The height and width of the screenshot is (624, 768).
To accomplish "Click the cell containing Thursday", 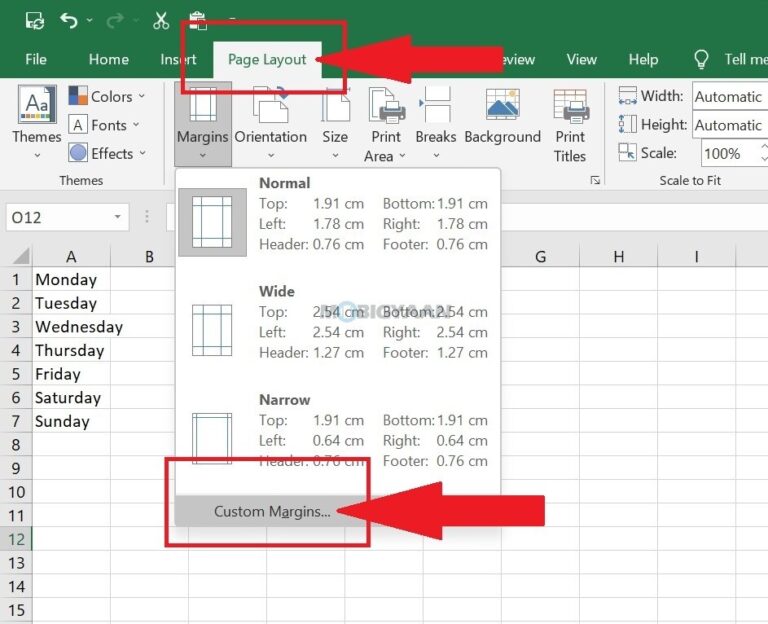I will tap(71, 350).
